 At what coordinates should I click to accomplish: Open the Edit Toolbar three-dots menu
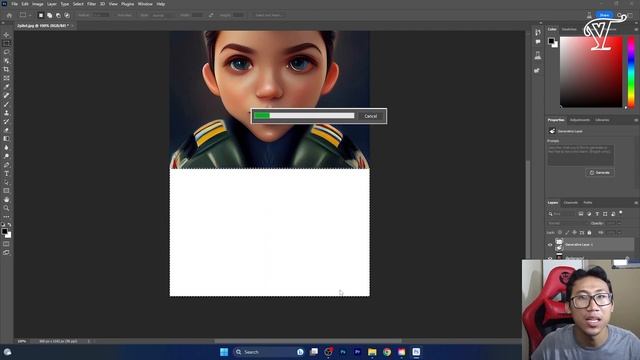click(x=6, y=217)
